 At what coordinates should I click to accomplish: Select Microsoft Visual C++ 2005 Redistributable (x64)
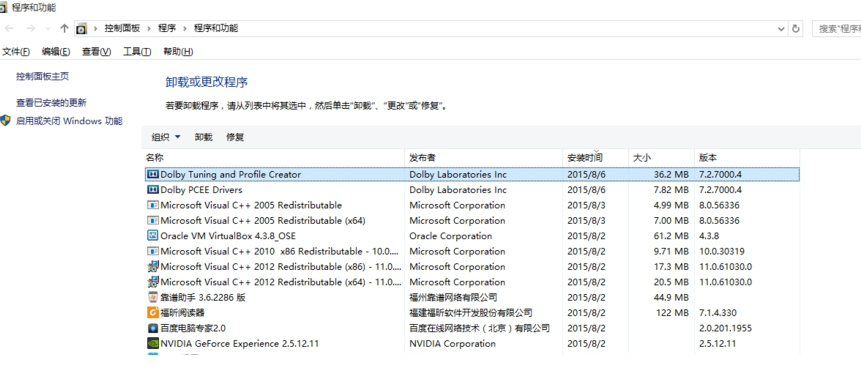pos(472,221)
